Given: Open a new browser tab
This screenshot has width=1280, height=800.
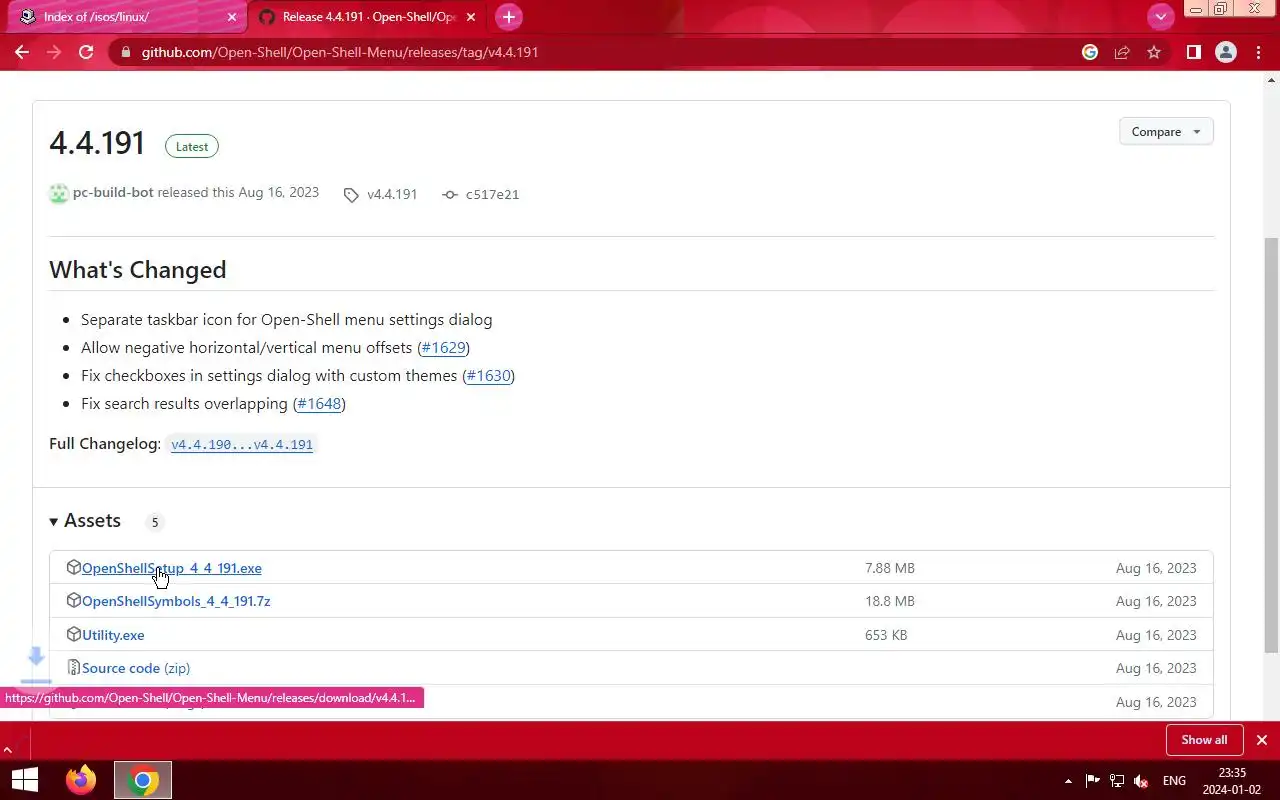Looking at the screenshot, I should (x=509, y=17).
